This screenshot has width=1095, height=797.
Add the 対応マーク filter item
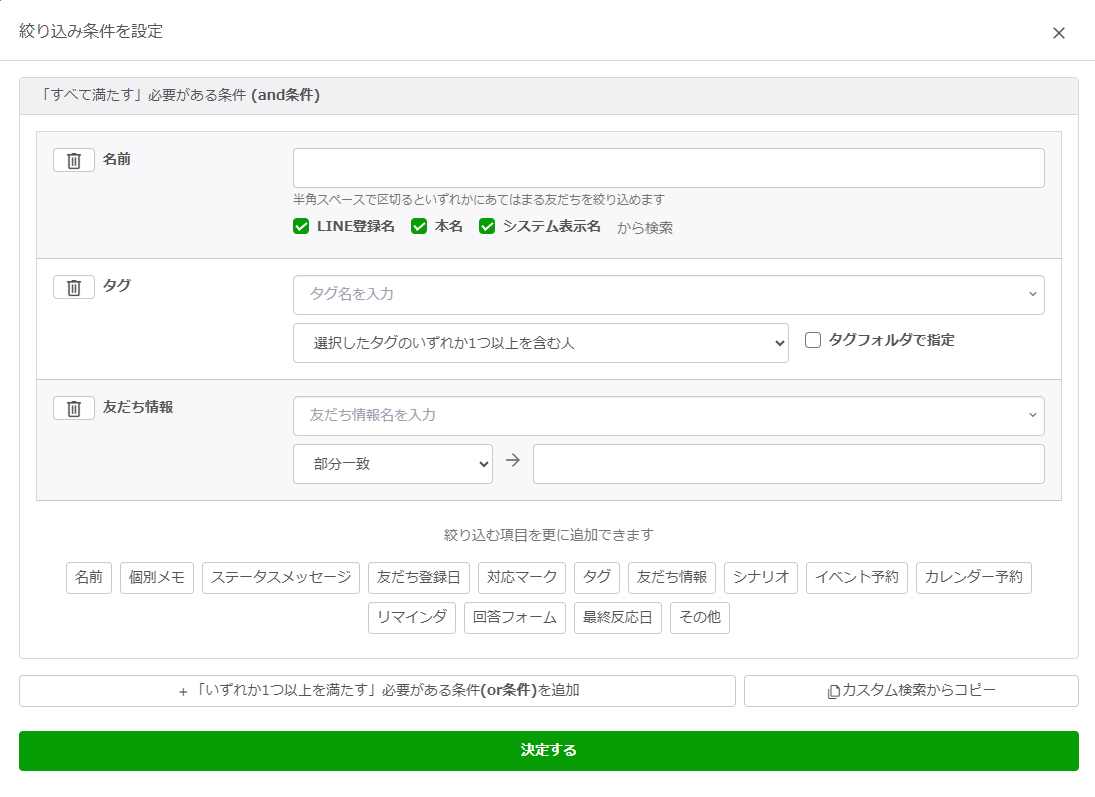tap(521, 577)
